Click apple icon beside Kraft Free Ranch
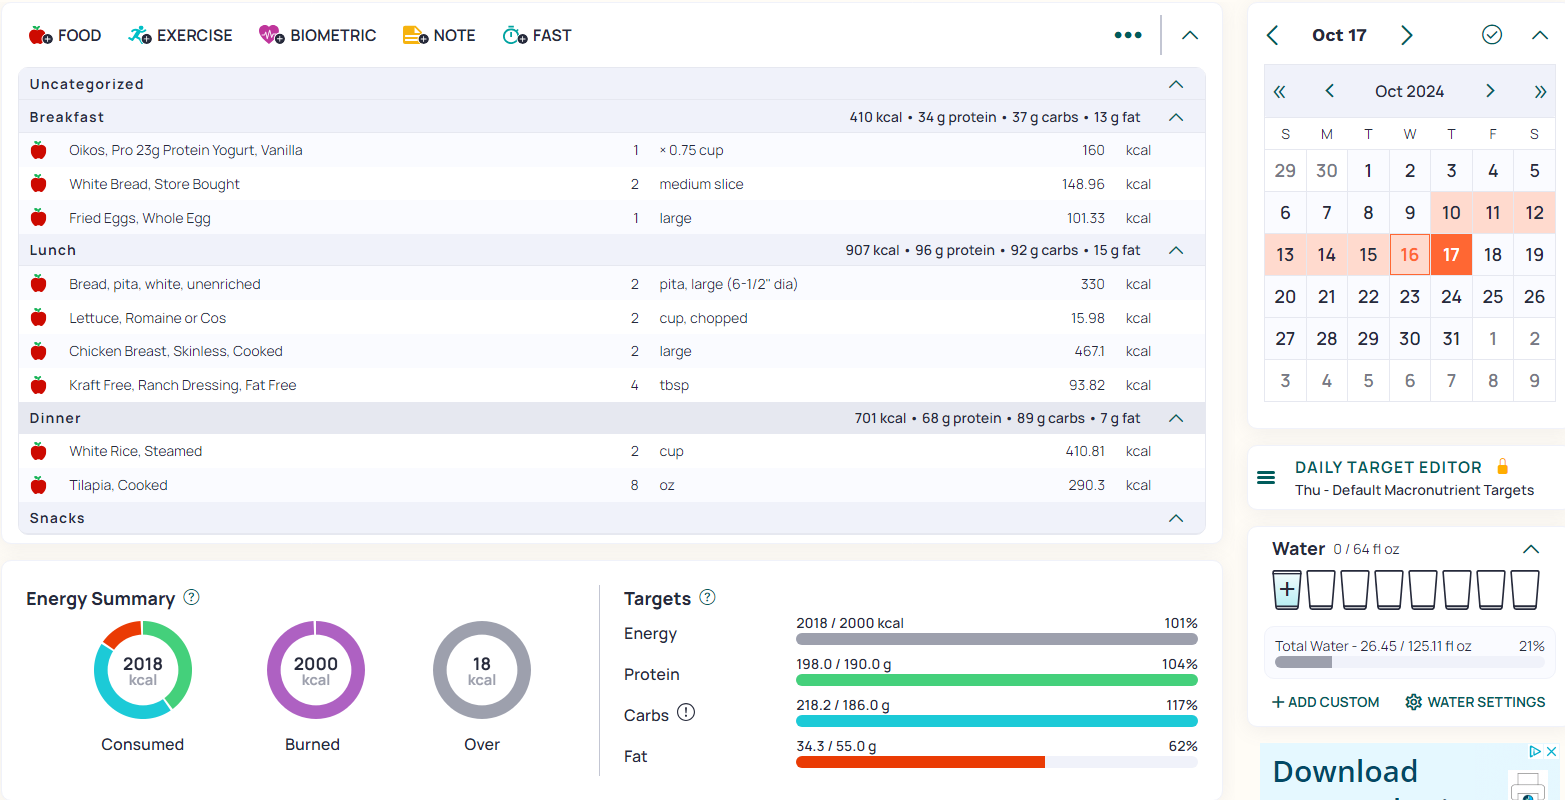 (39, 385)
